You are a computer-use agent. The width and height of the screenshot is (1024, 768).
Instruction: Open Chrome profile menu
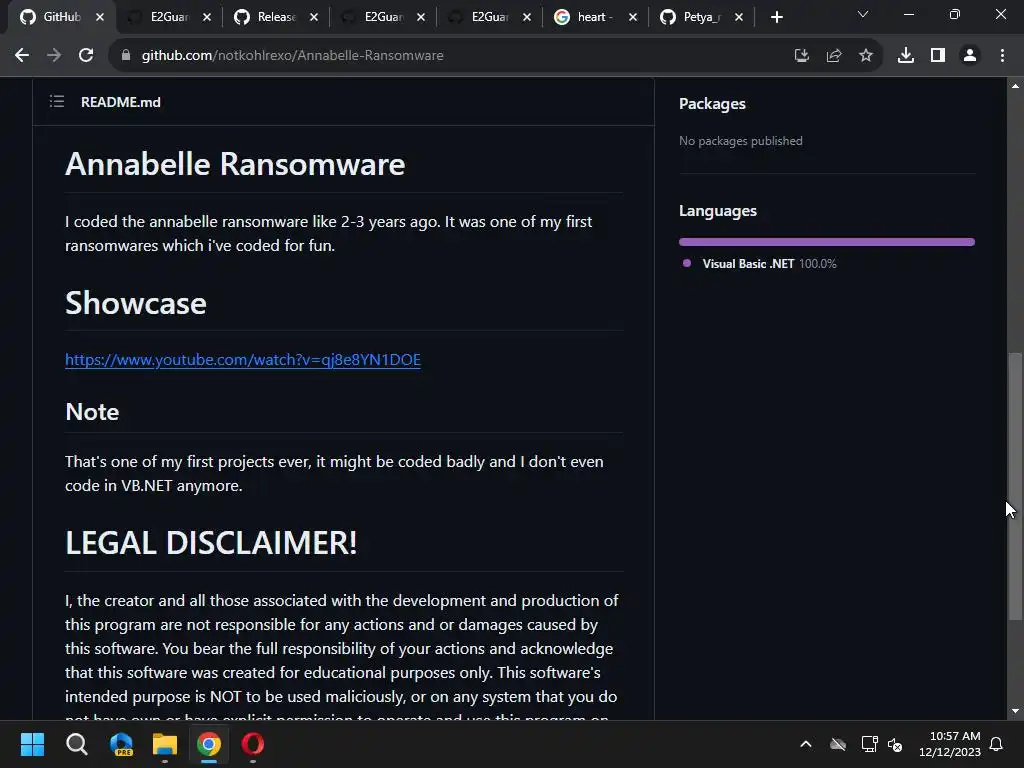click(x=970, y=56)
